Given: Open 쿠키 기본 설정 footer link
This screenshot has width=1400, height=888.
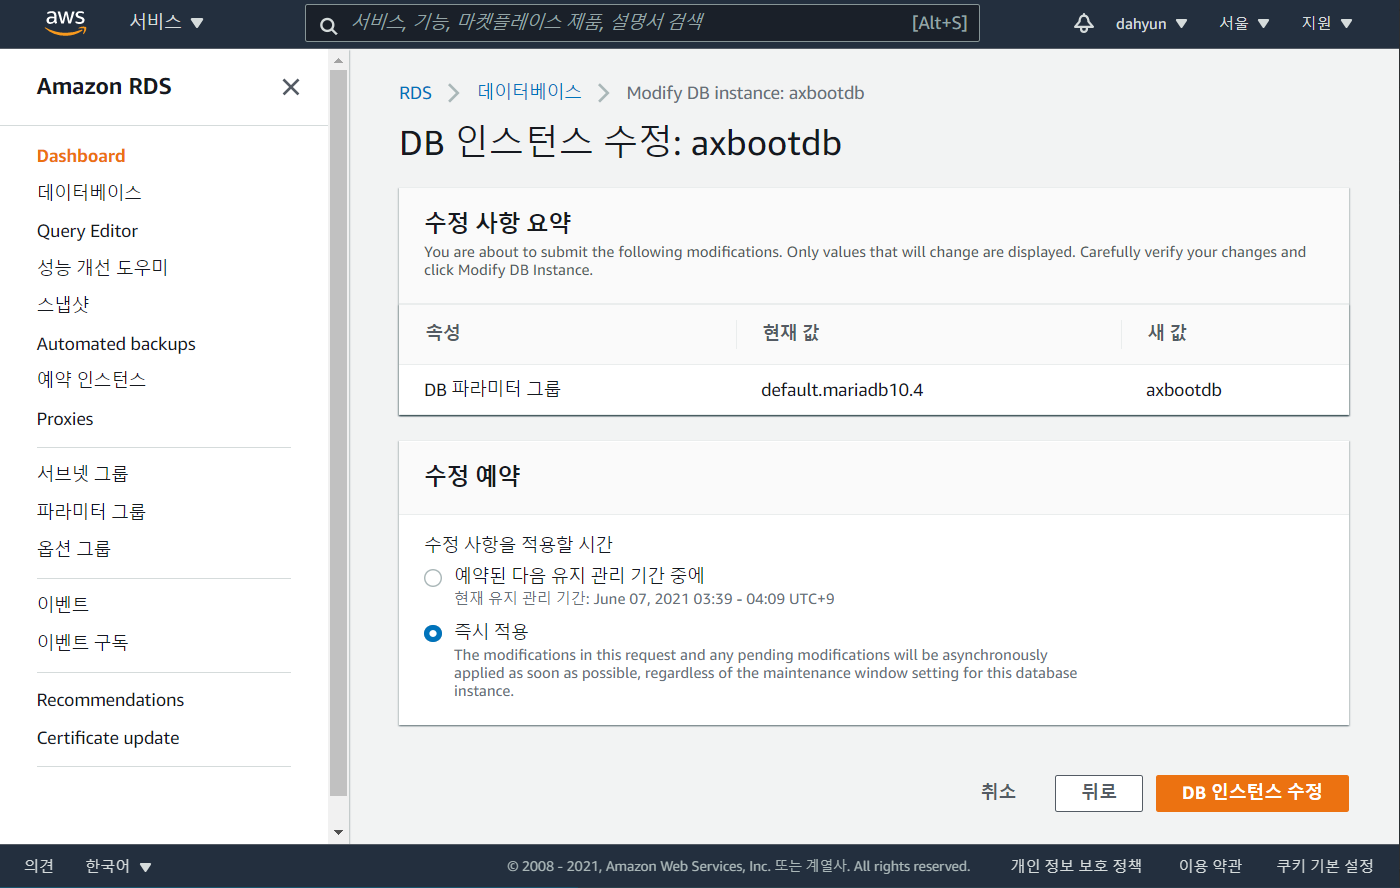Looking at the screenshot, I should [x=1325, y=866].
